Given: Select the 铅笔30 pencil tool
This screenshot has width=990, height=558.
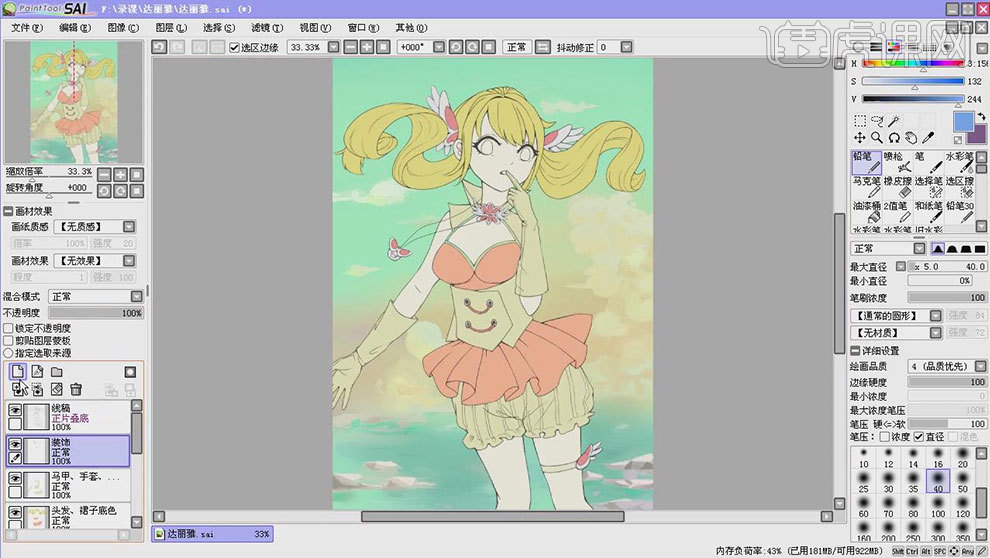Looking at the screenshot, I should tap(959, 212).
